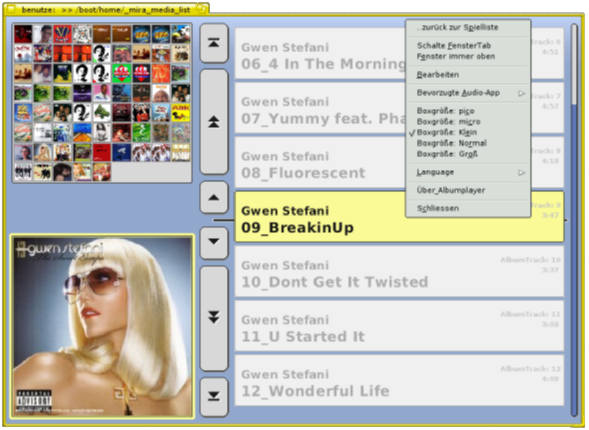This screenshot has height=430, width=589.
Task: Select 'zurück zur Spielliste' menu entry
Action: [468, 27]
